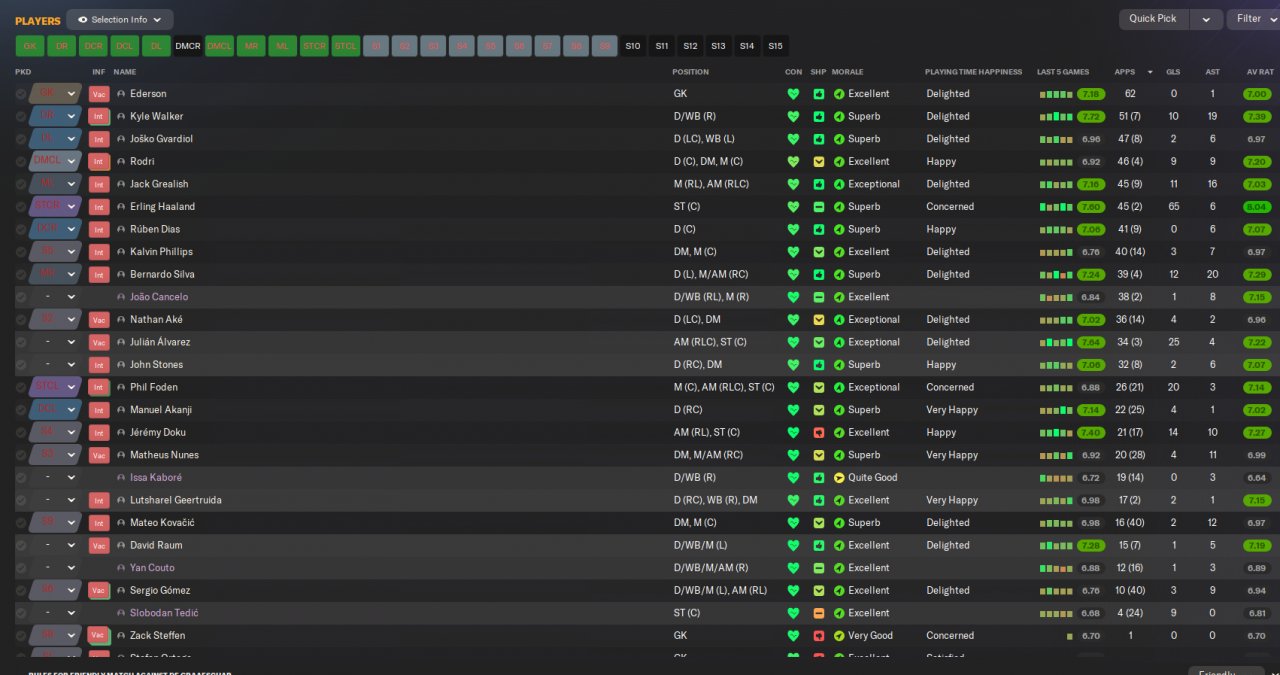Toggle John Stones' picked checkmark
1280x675 pixels.
pyautogui.click(x=20, y=365)
